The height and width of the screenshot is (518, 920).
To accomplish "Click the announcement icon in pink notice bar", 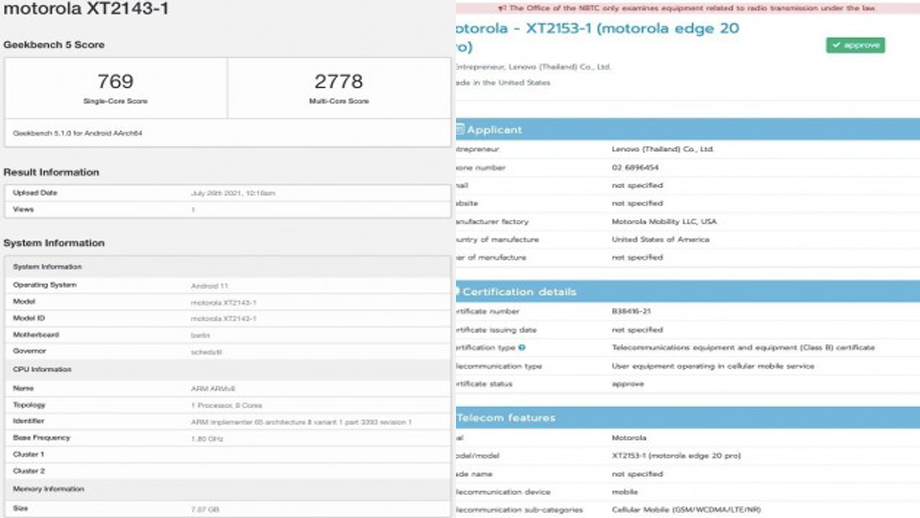I will (x=501, y=8).
